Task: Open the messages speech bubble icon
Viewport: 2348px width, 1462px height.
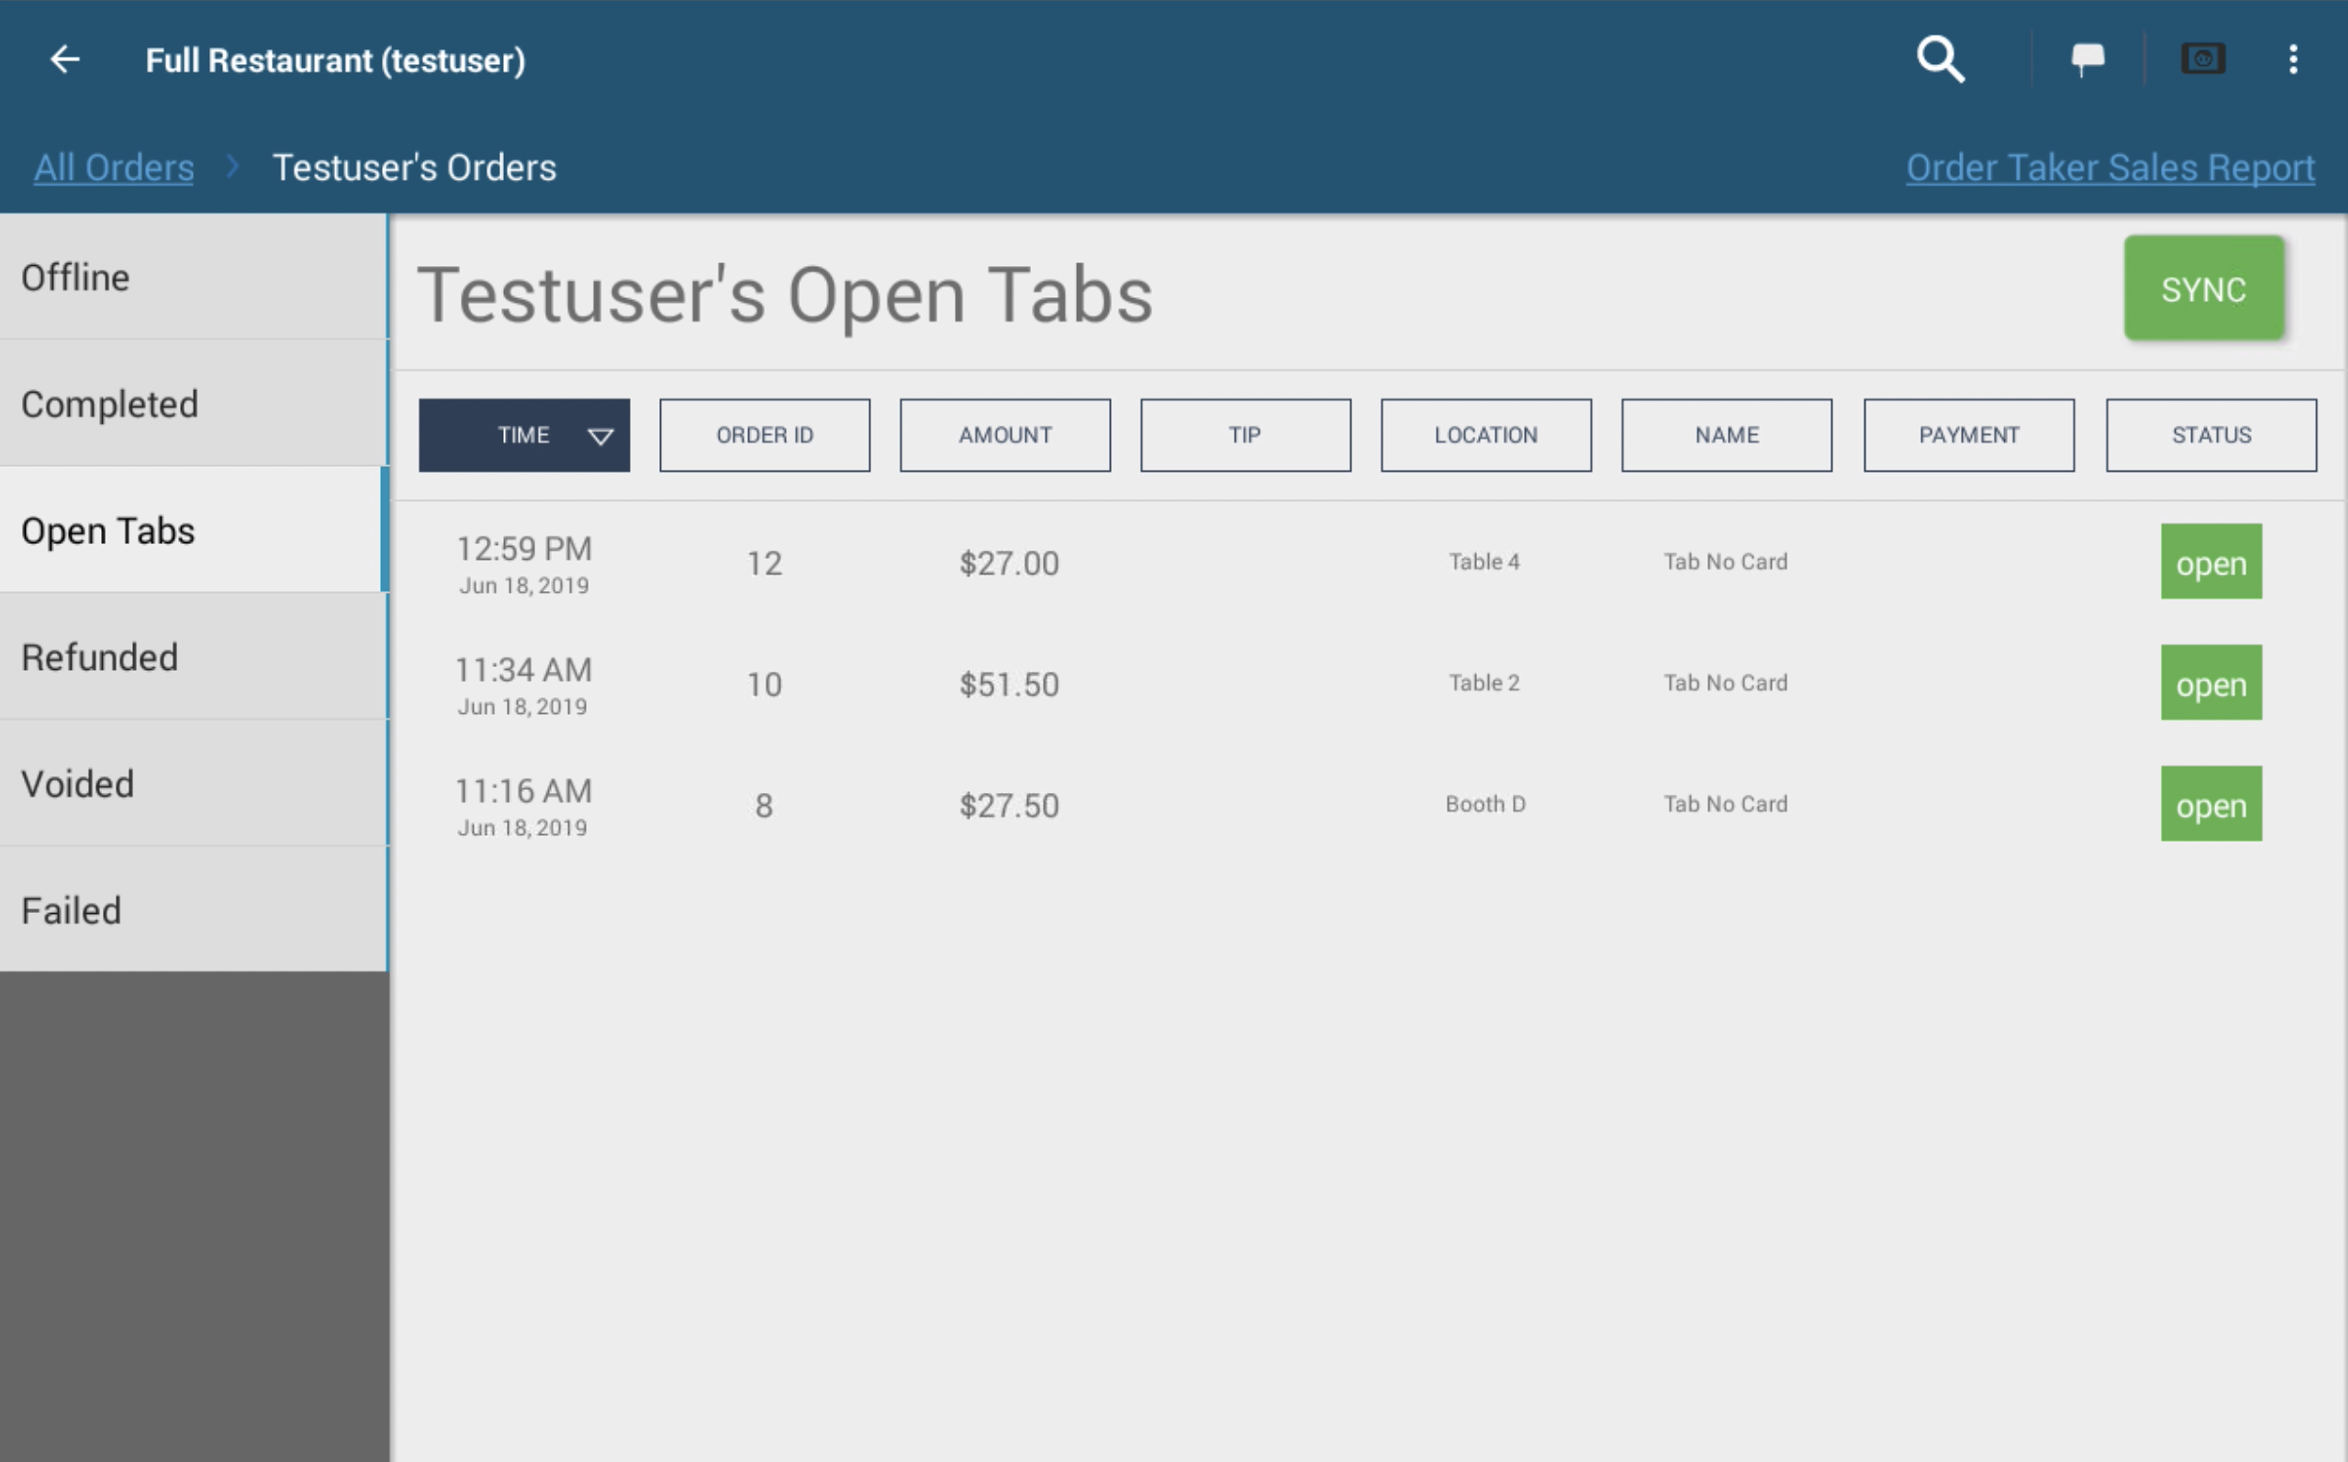Action: 2087,59
